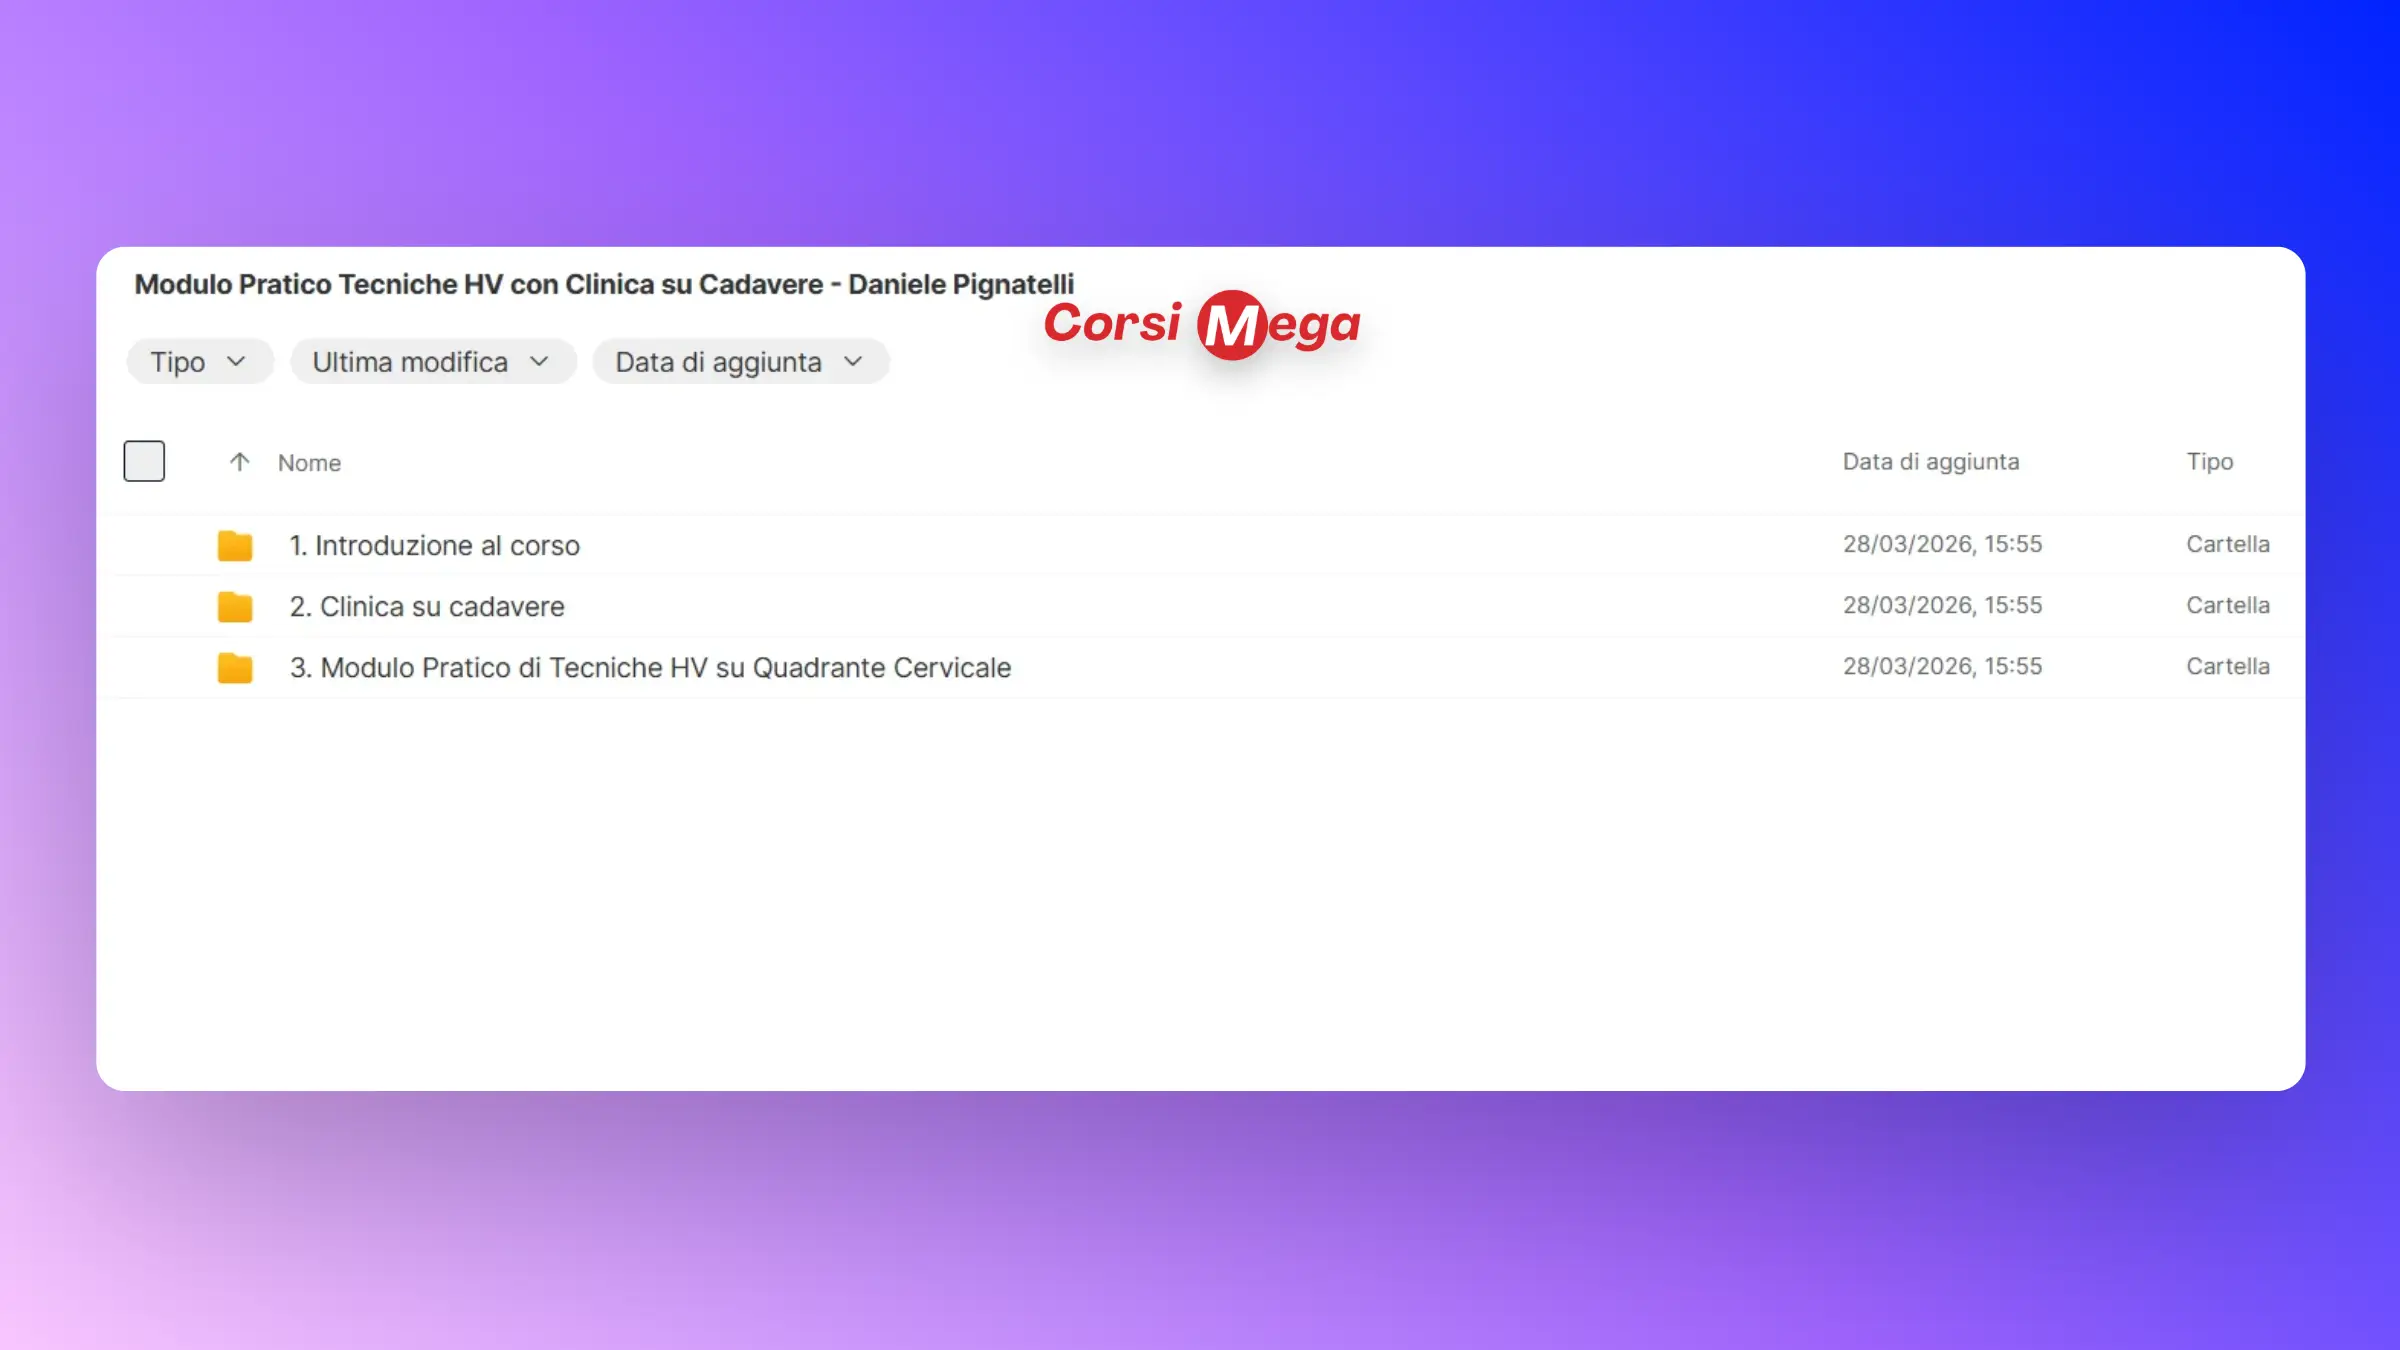The image size is (2400, 1350).
Task: Click Cartella label in Quadrante Cervicale row
Action: click(2227, 666)
